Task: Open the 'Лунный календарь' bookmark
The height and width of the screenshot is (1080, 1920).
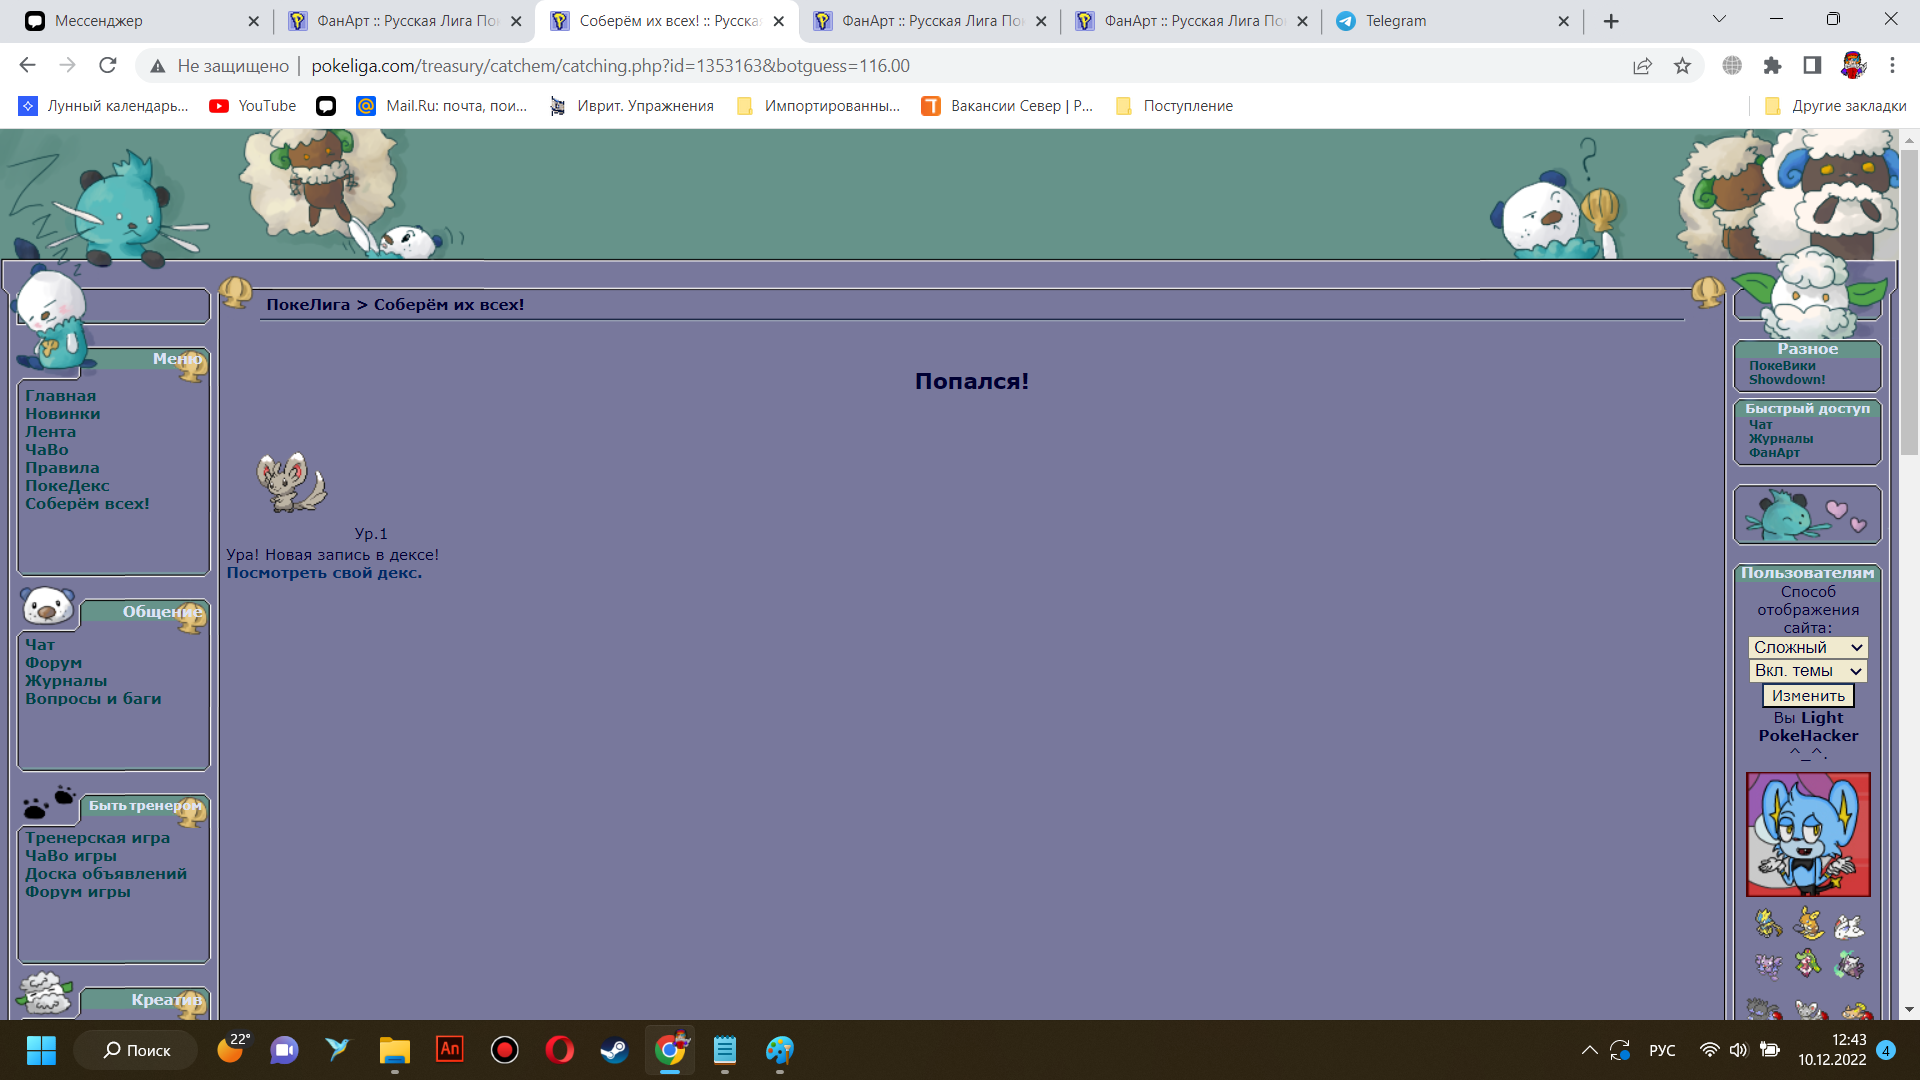Action: (104, 106)
